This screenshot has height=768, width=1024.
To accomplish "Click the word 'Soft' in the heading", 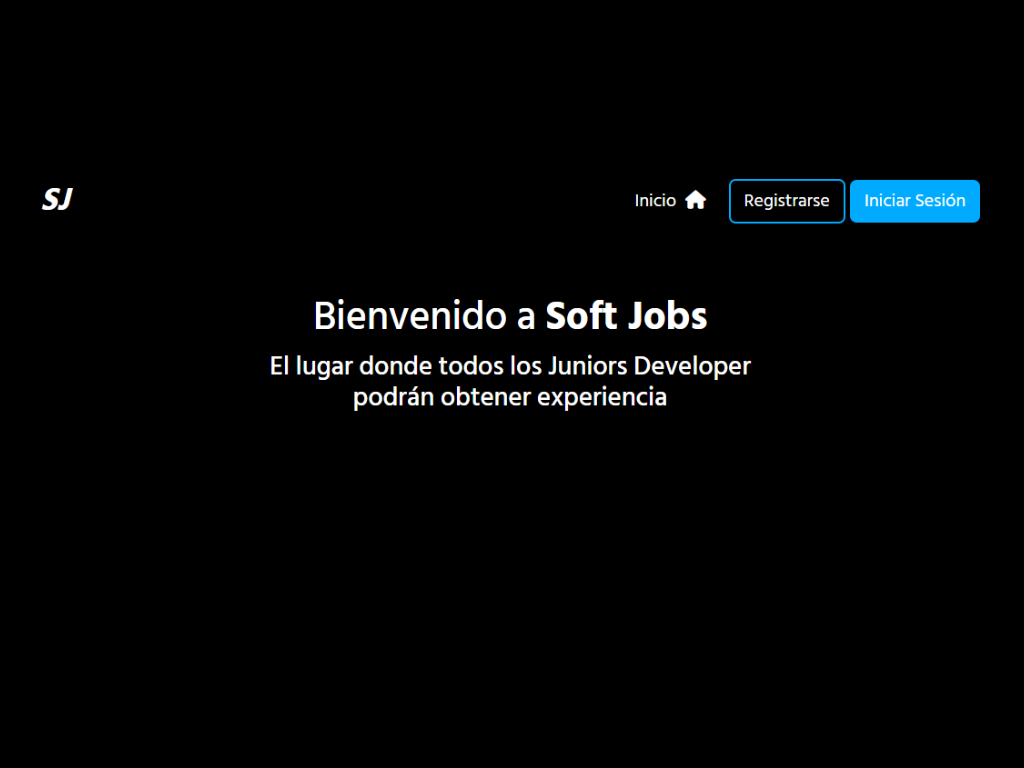I will click(x=581, y=316).
